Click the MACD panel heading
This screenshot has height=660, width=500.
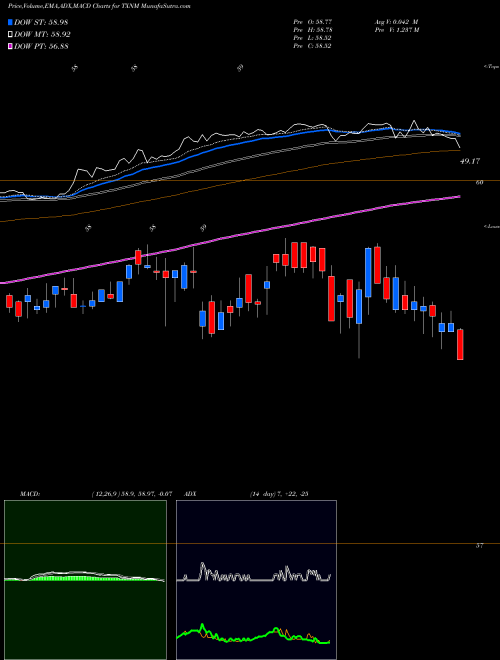coord(30,494)
